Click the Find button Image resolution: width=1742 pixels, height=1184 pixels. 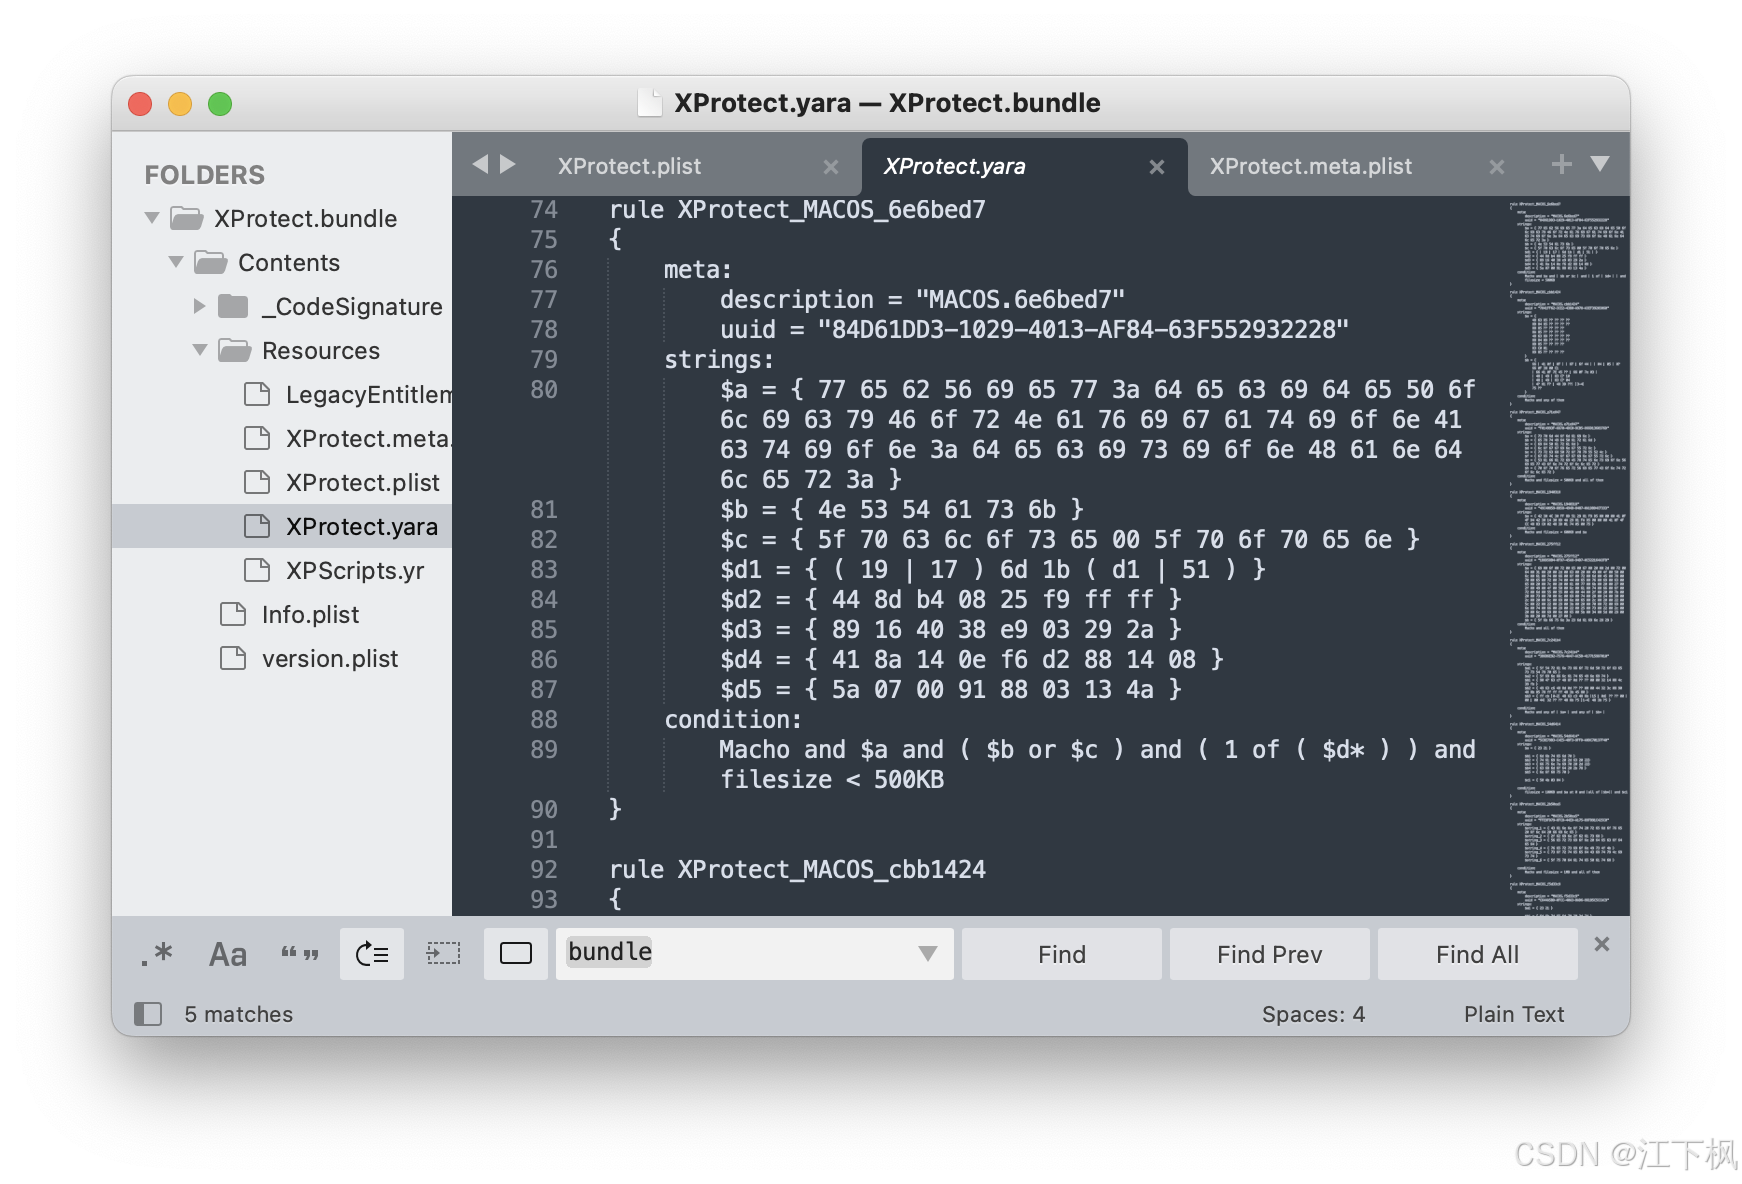click(1062, 954)
